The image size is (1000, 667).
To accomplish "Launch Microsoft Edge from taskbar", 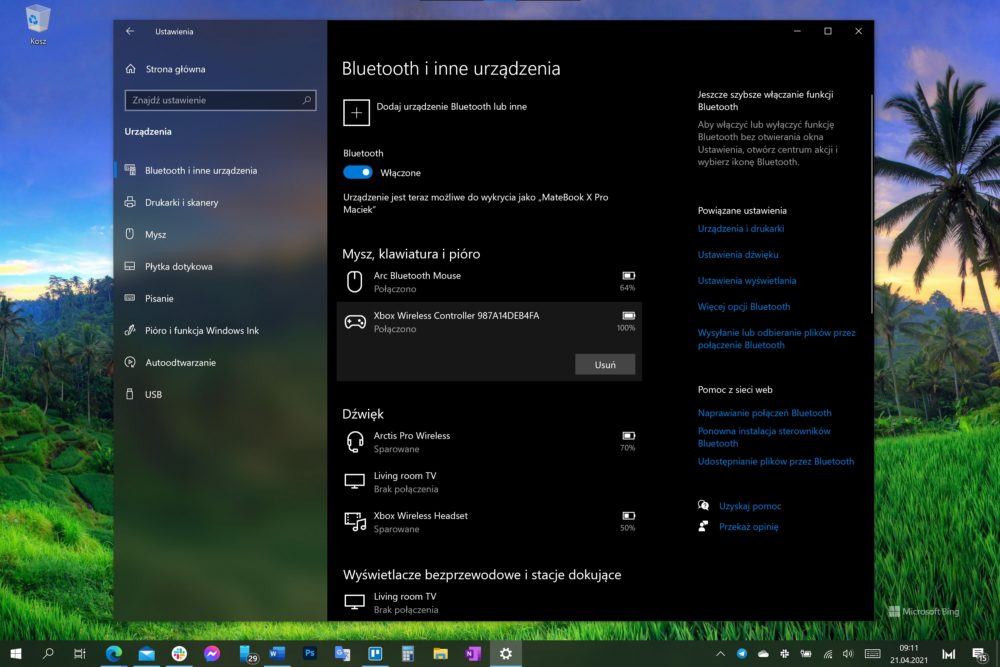I will [114, 654].
